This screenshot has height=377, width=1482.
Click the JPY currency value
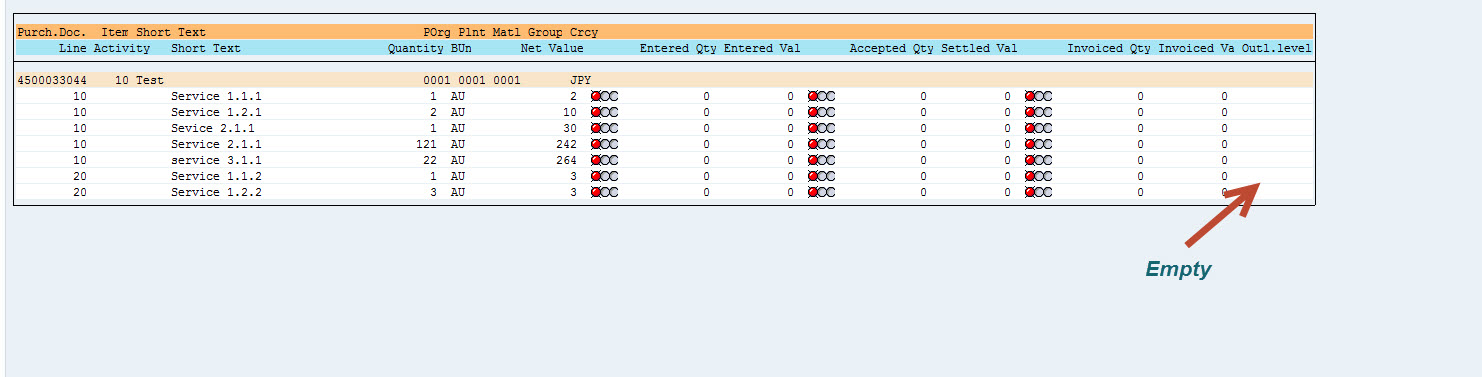click(581, 80)
